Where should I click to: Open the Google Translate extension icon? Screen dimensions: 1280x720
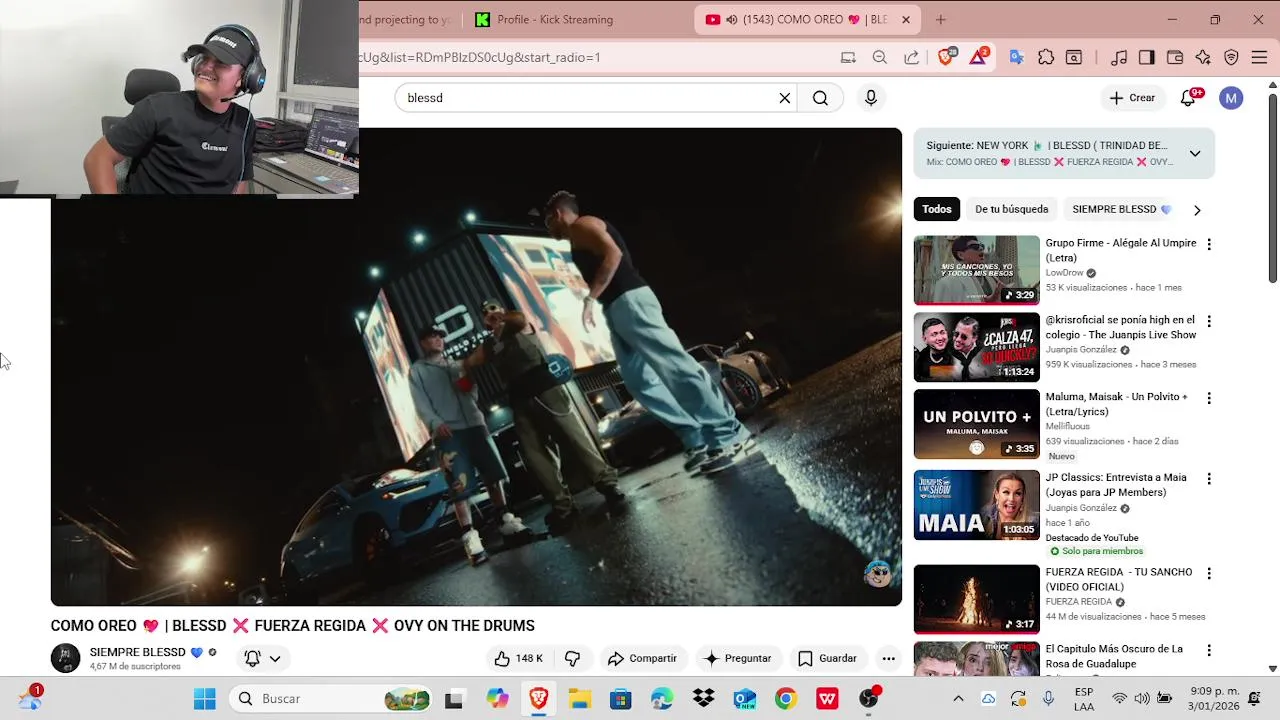[x=1017, y=57]
